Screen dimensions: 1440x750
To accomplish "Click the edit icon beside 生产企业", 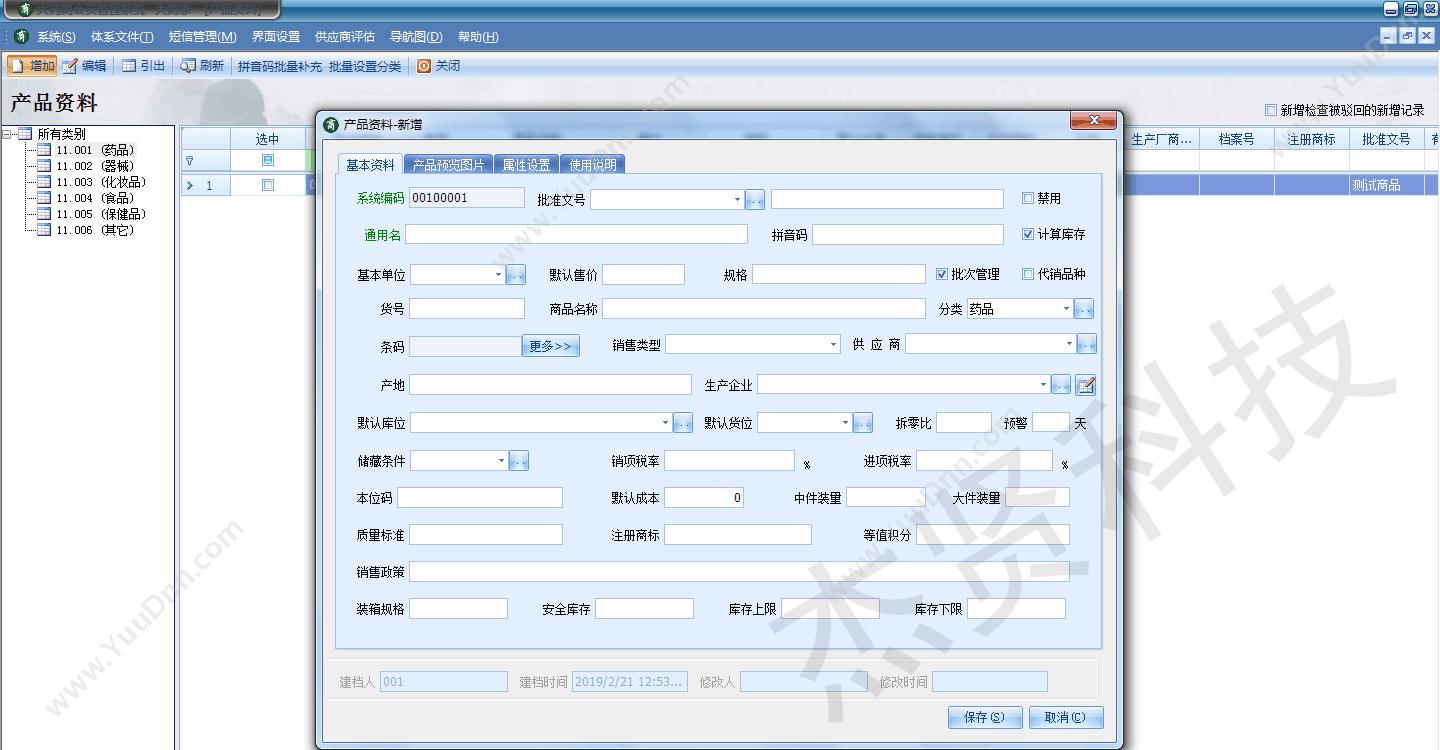I will pyautogui.click(x=1086, y=384).
